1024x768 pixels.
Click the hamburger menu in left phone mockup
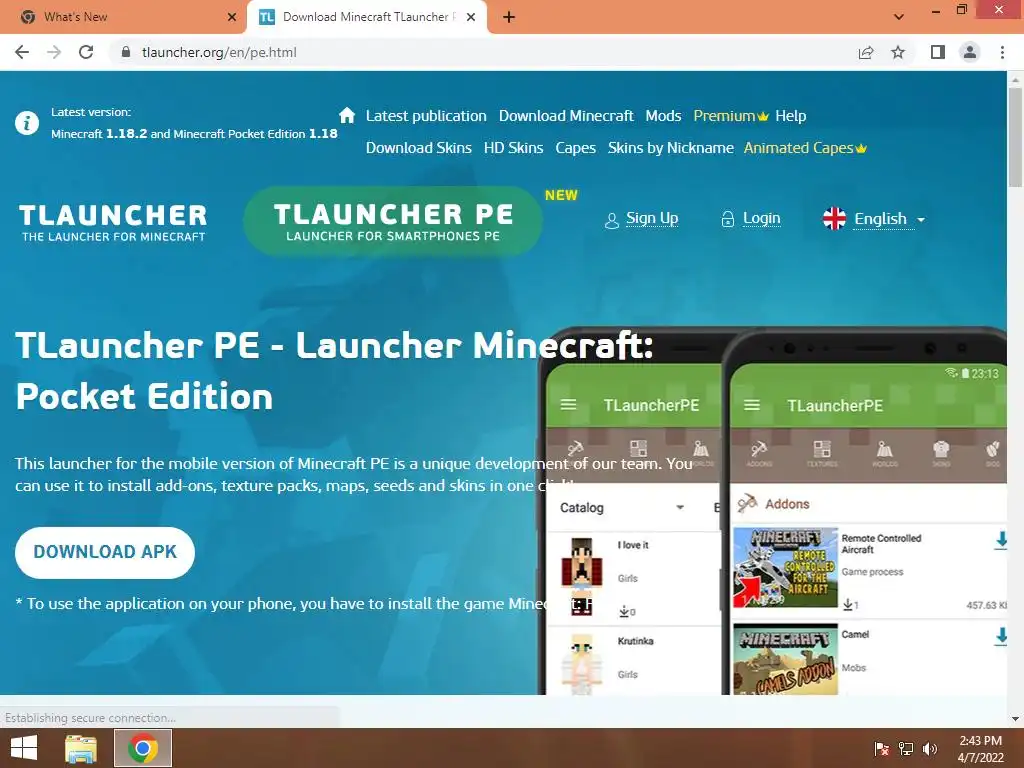568,405
